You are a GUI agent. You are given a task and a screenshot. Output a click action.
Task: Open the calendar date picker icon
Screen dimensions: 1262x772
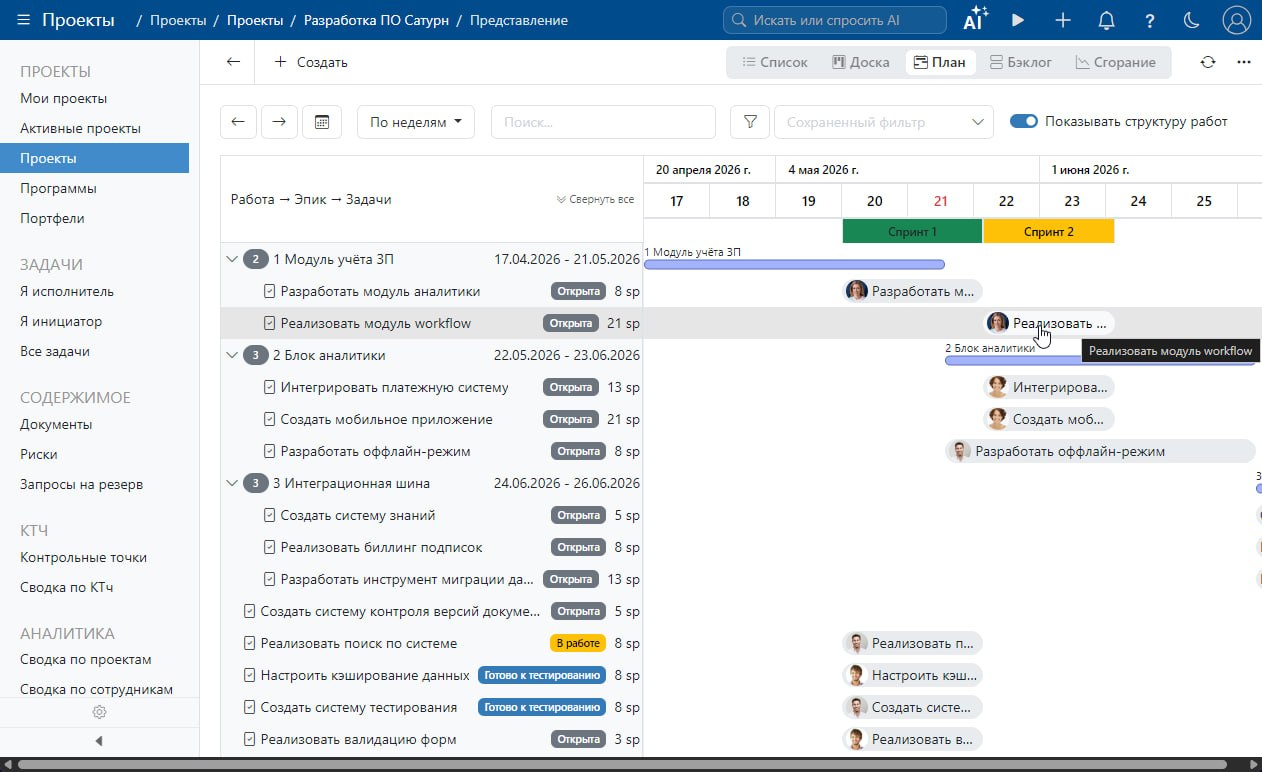[322, 122]
